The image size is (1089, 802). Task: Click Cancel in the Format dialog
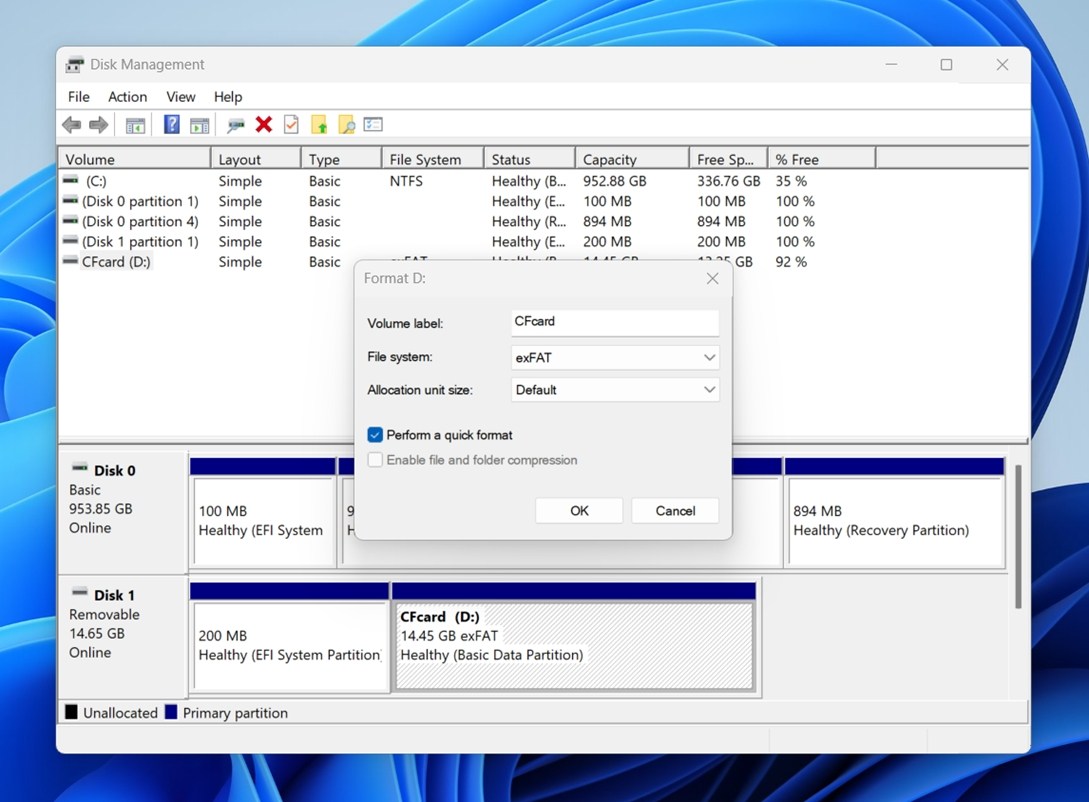pyautogui.click(x=675, y=510)
